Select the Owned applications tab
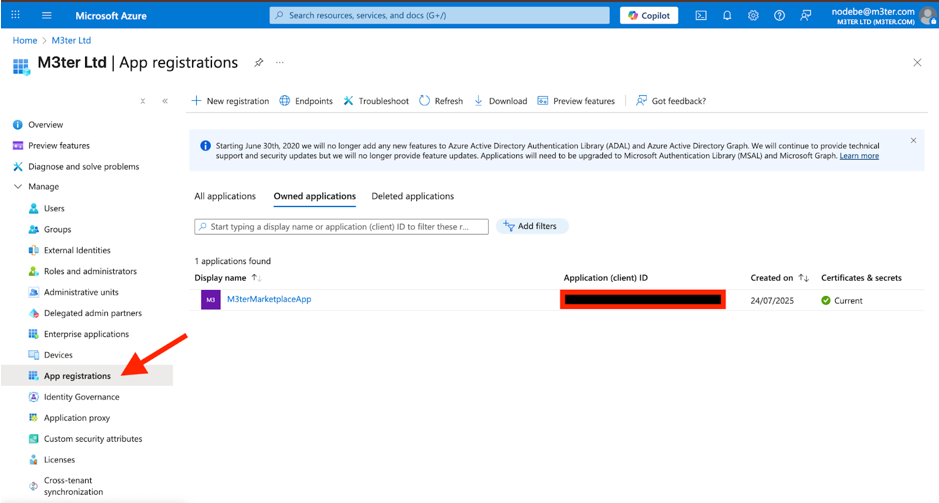 (314, 196)
